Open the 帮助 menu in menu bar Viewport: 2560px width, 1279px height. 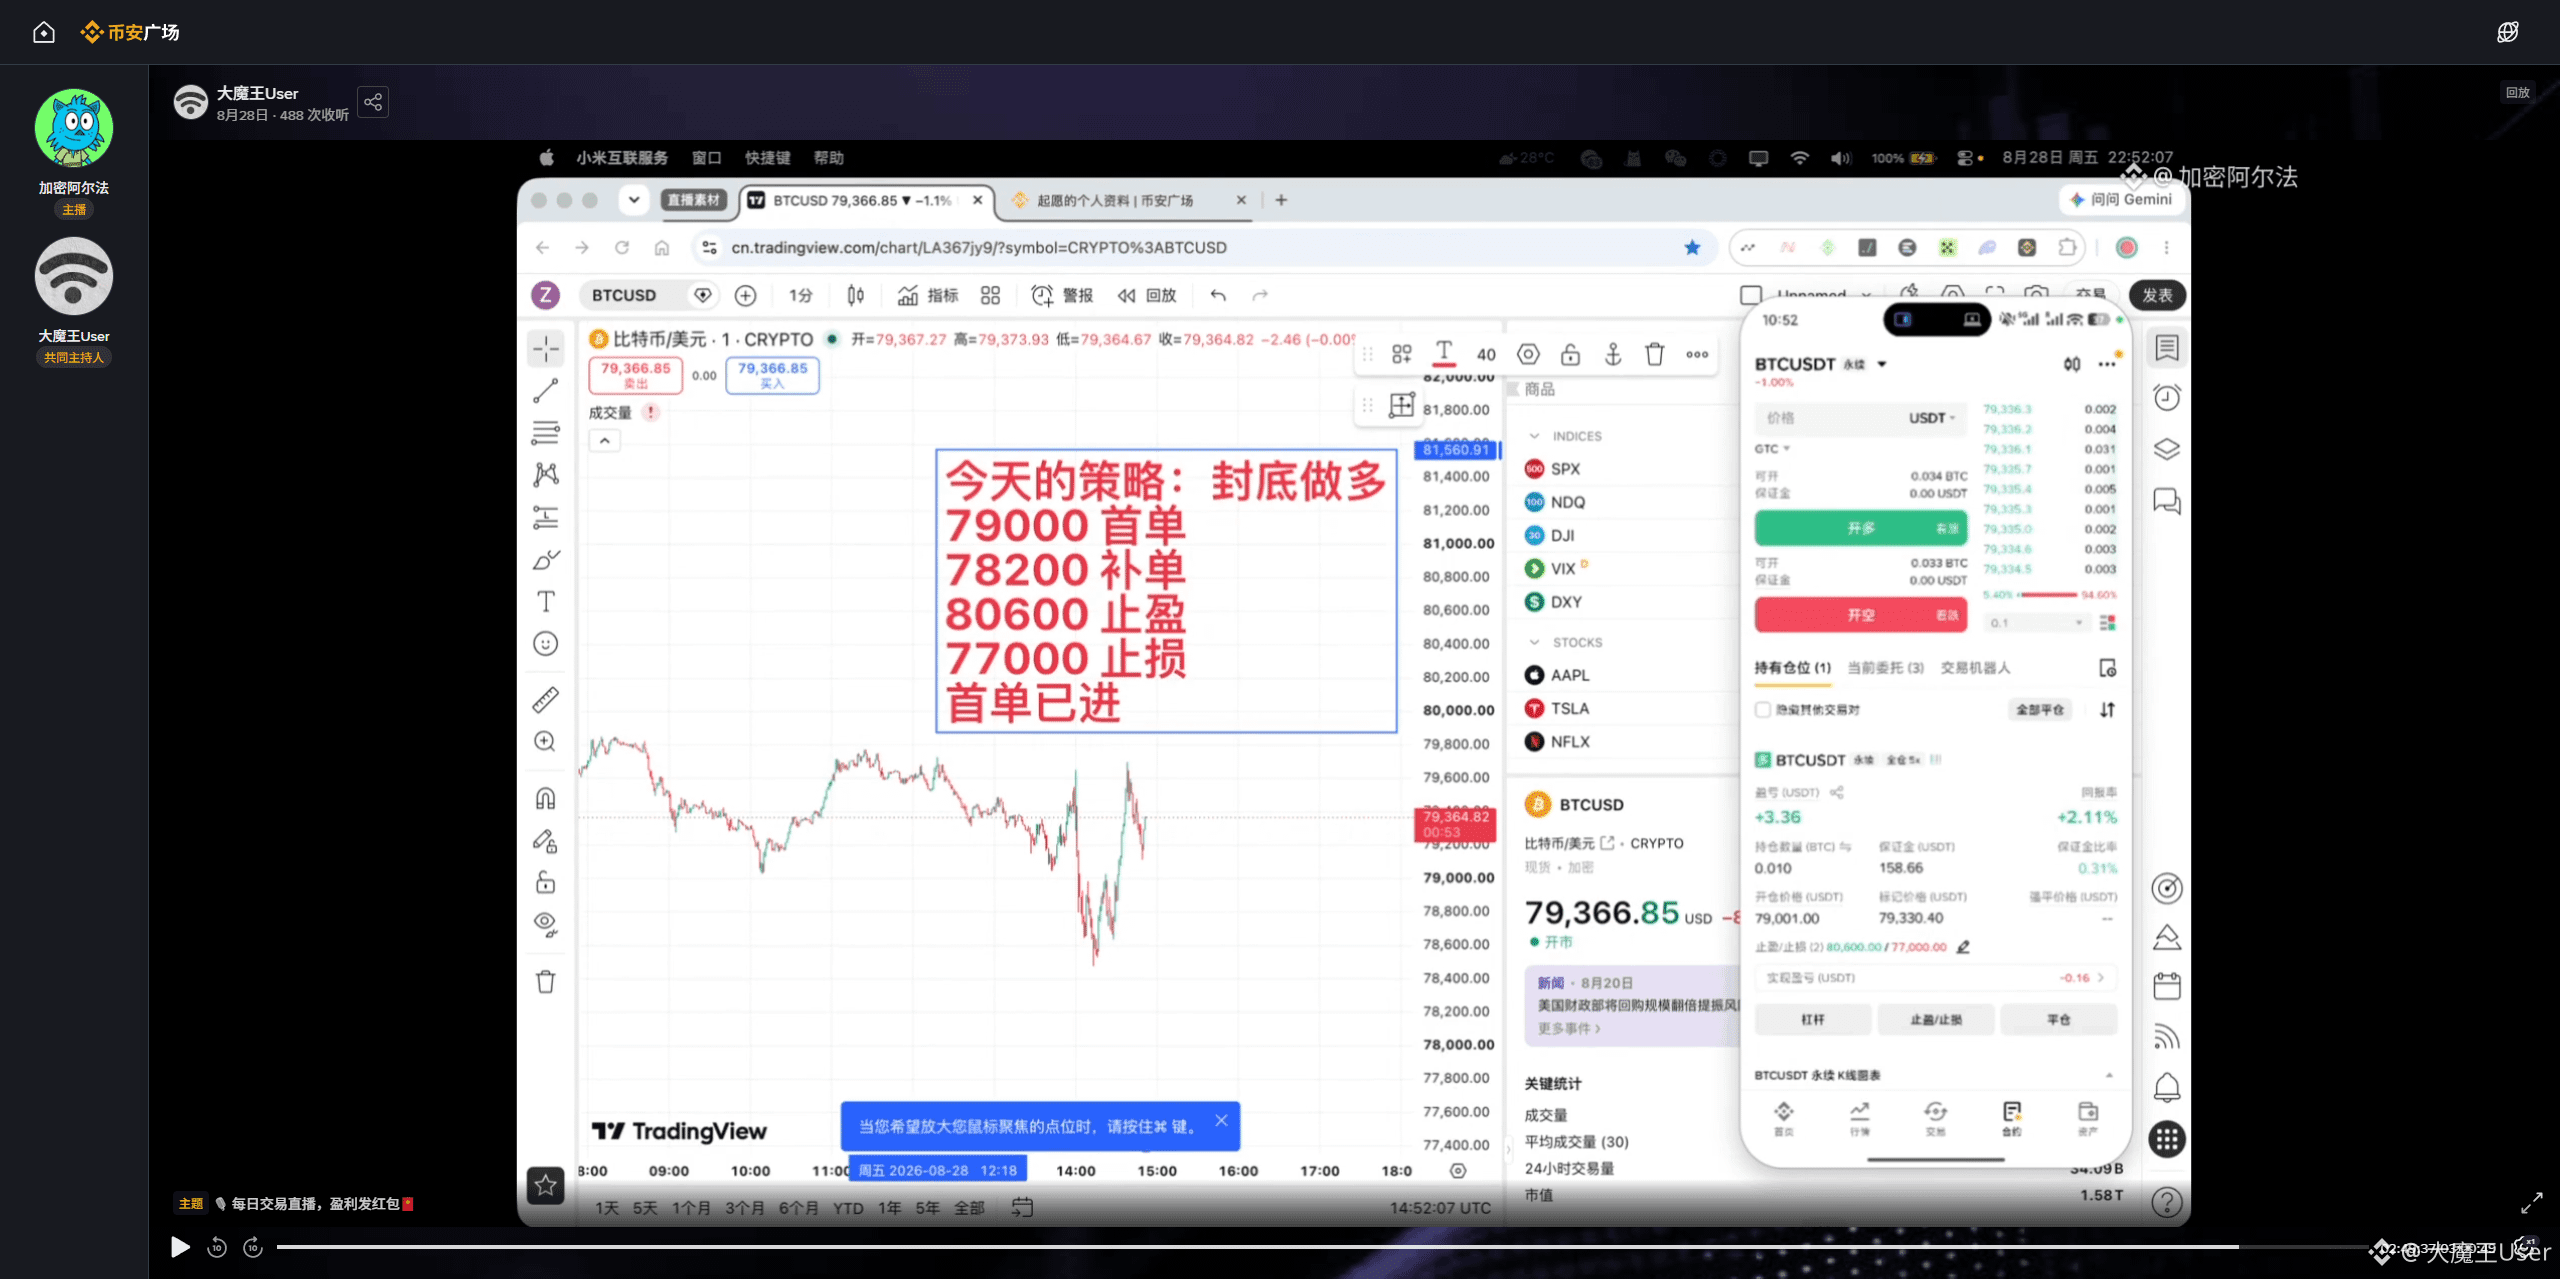point(829,158)
